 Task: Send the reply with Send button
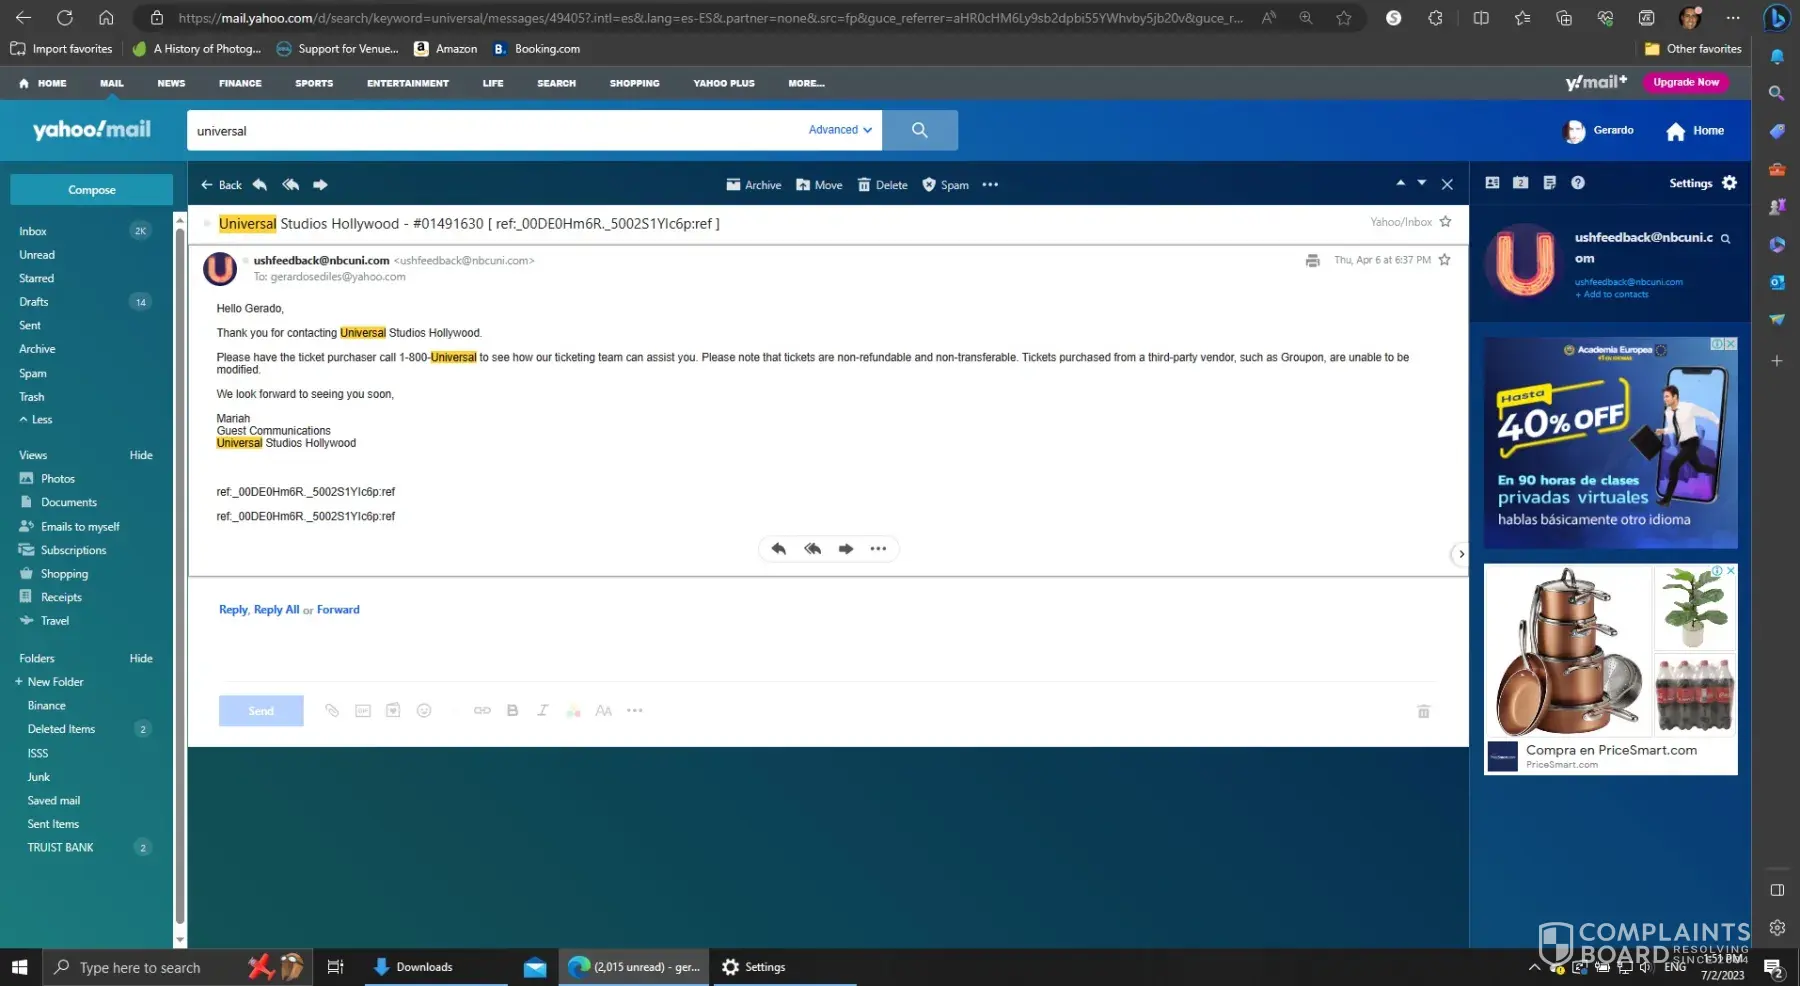(261, 711)
